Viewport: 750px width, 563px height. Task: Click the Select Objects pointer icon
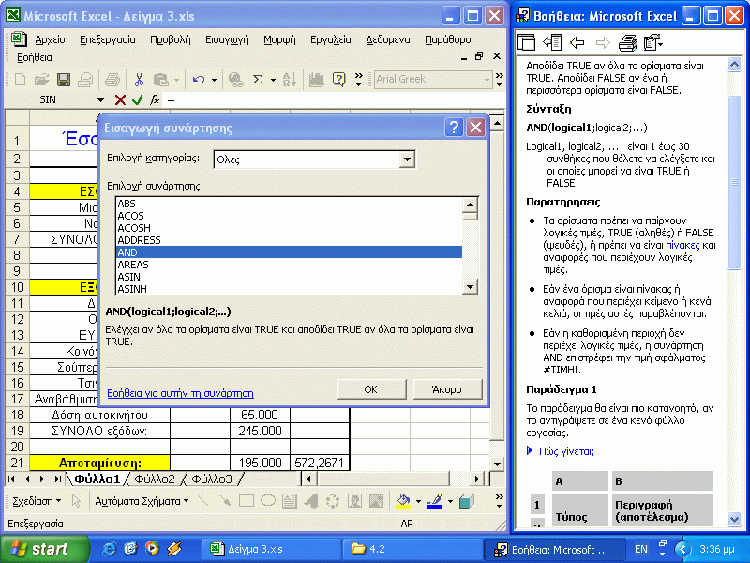(76, 501)
